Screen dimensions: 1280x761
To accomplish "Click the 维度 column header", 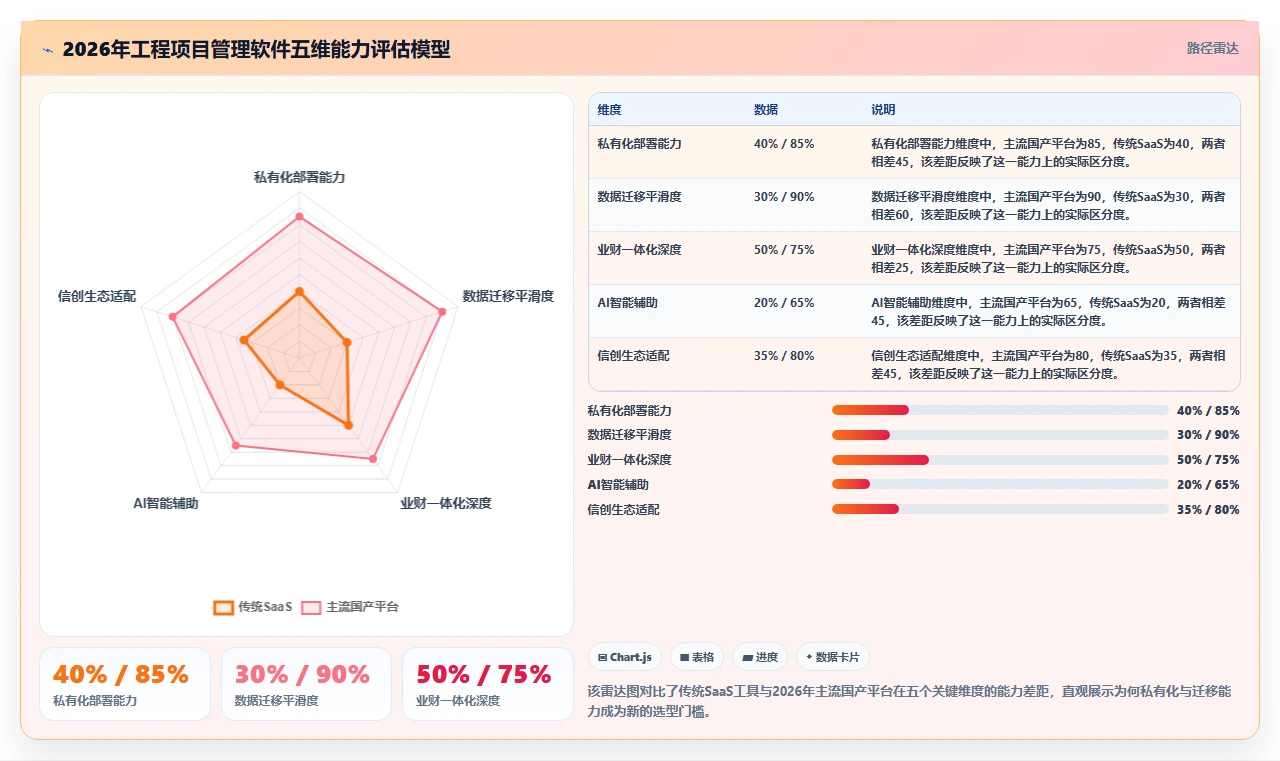I will 610,110.
